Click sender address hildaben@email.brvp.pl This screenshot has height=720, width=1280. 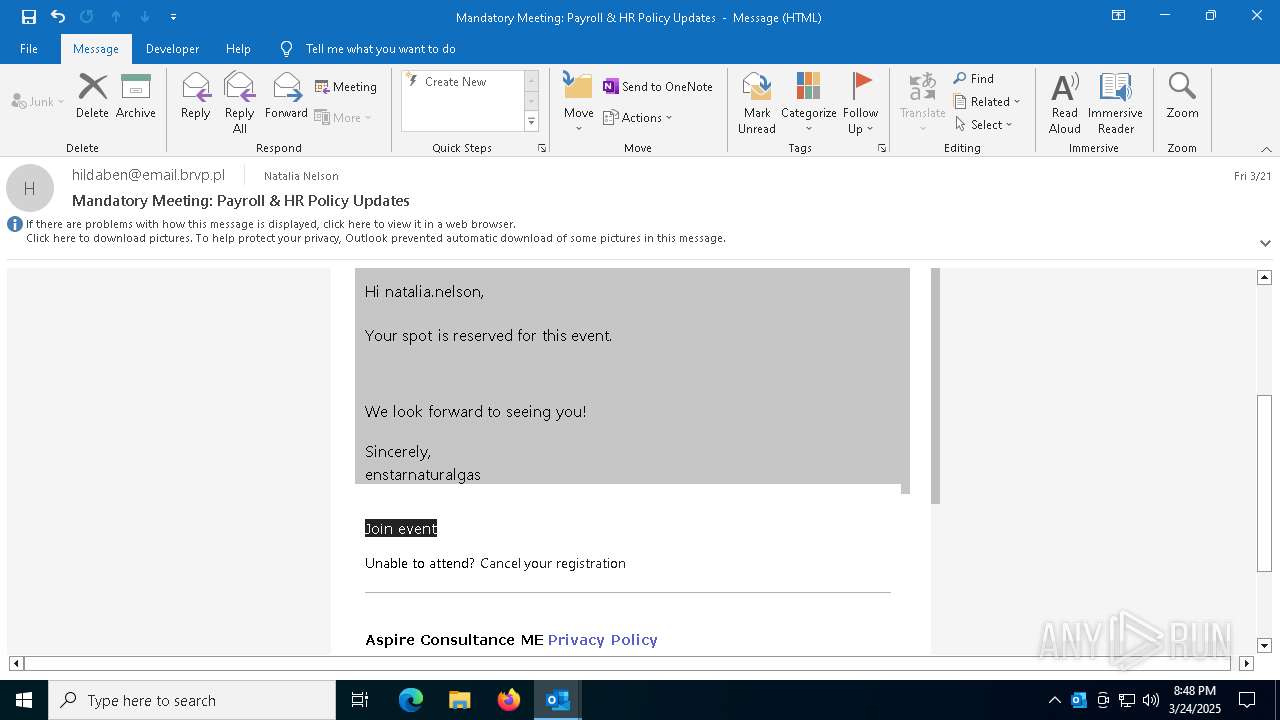pos(148,175)
